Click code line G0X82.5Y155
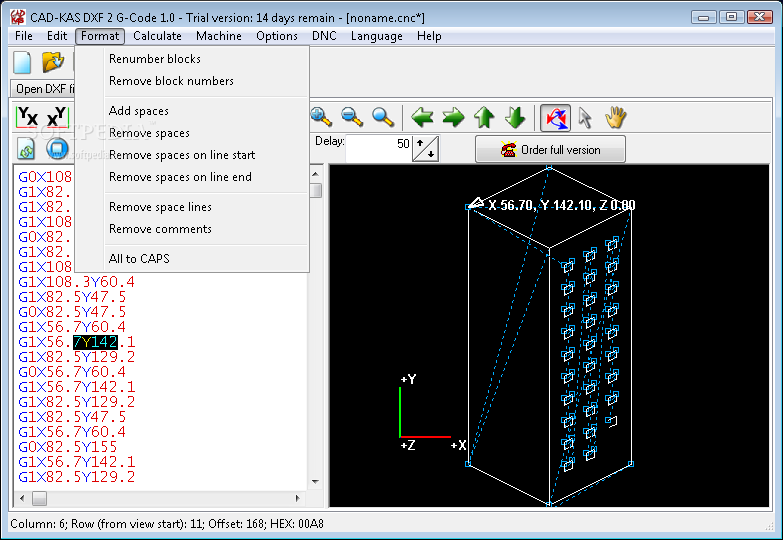The image size is (783, 540). 67,447
